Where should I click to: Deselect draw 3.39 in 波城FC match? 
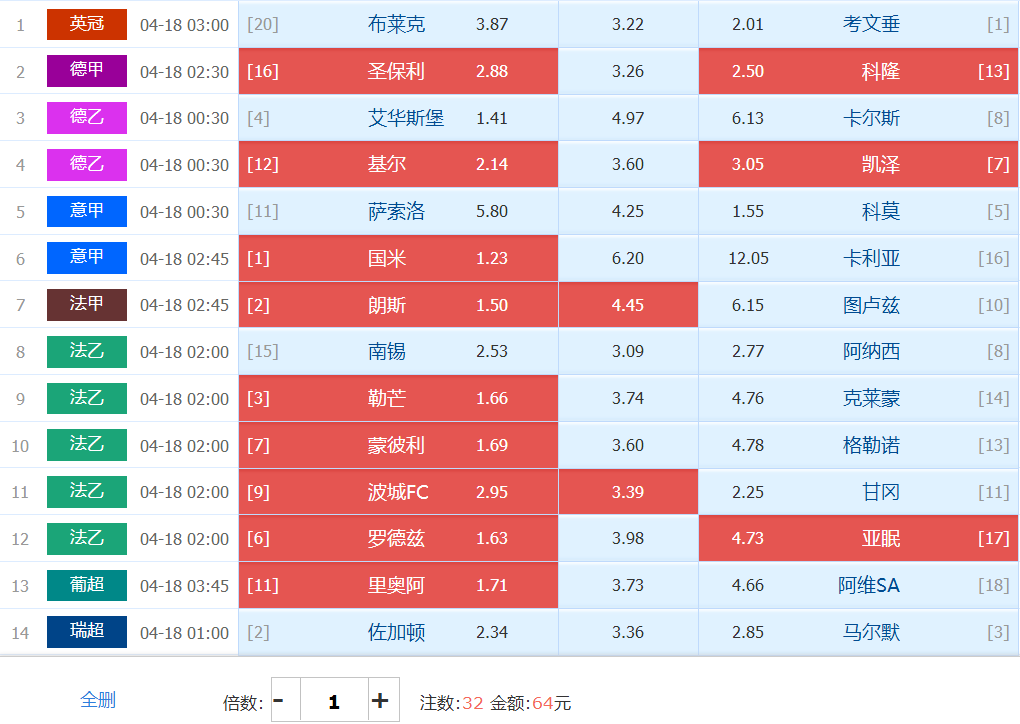pyautogui.click(x=628, y=492)
